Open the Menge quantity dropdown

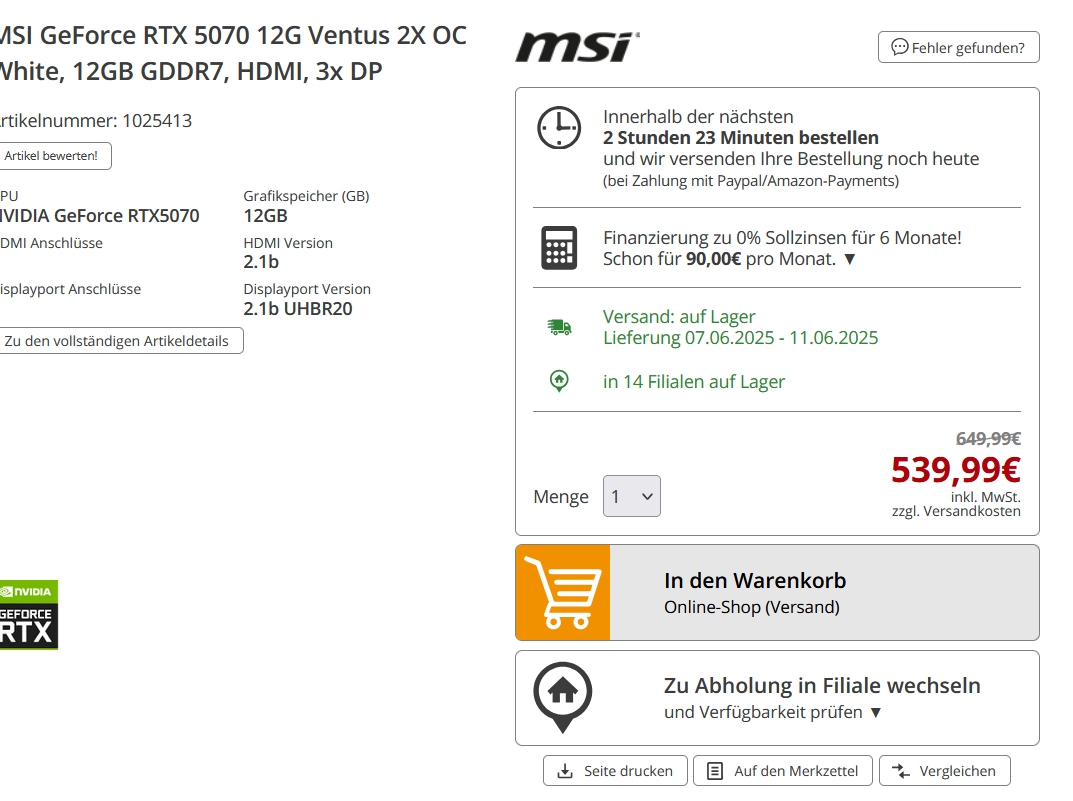632,496
